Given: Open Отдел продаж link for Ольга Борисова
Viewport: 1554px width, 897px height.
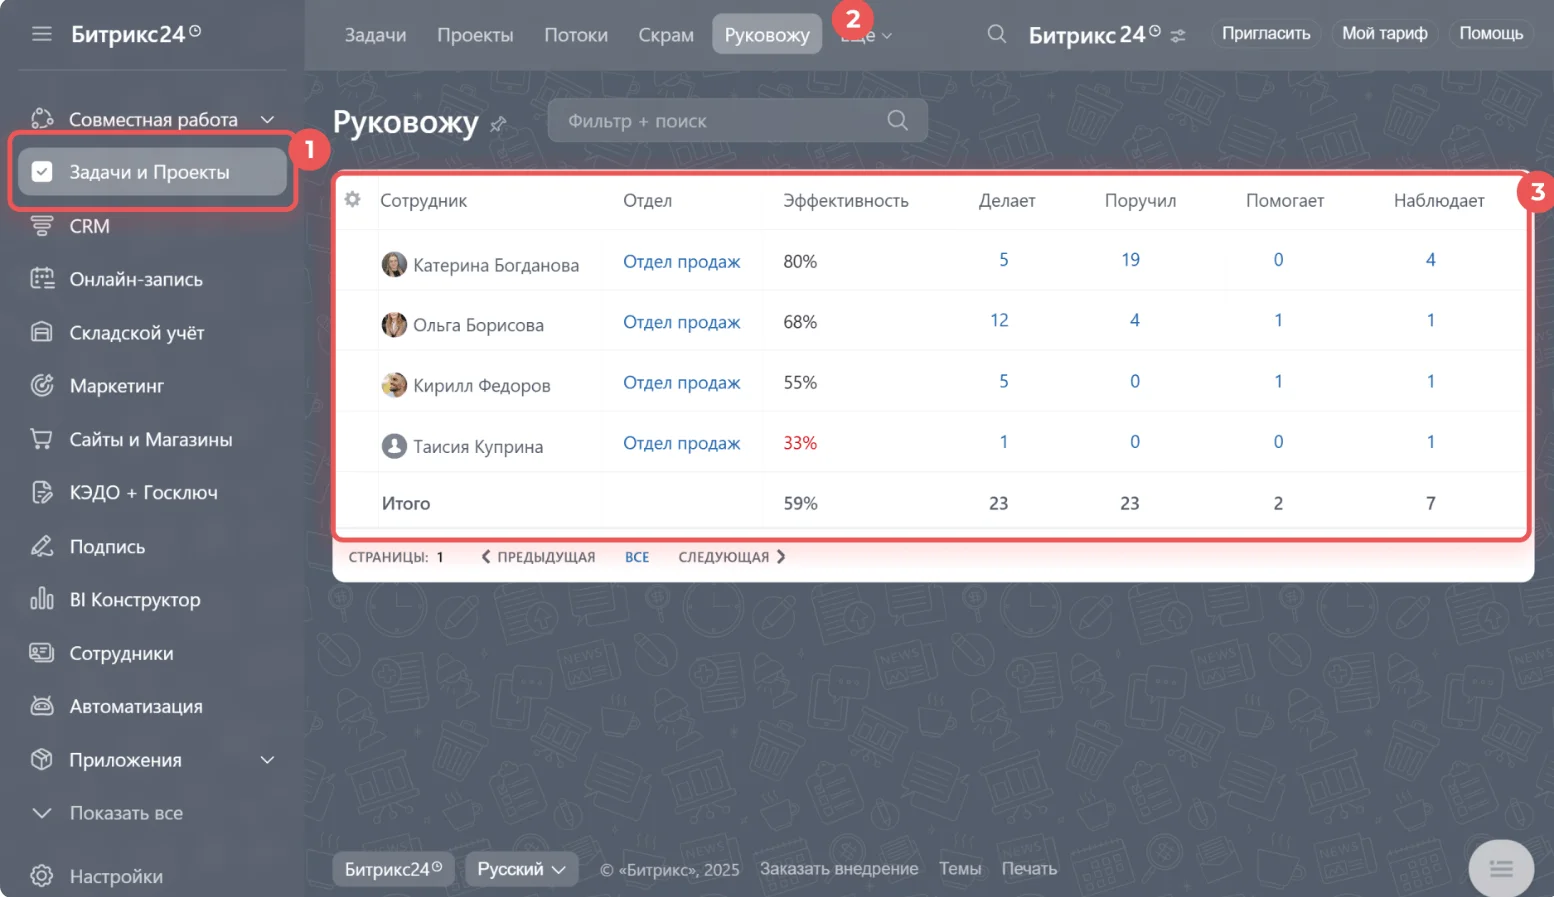Looking at the screenshot, I should point(681,322).
